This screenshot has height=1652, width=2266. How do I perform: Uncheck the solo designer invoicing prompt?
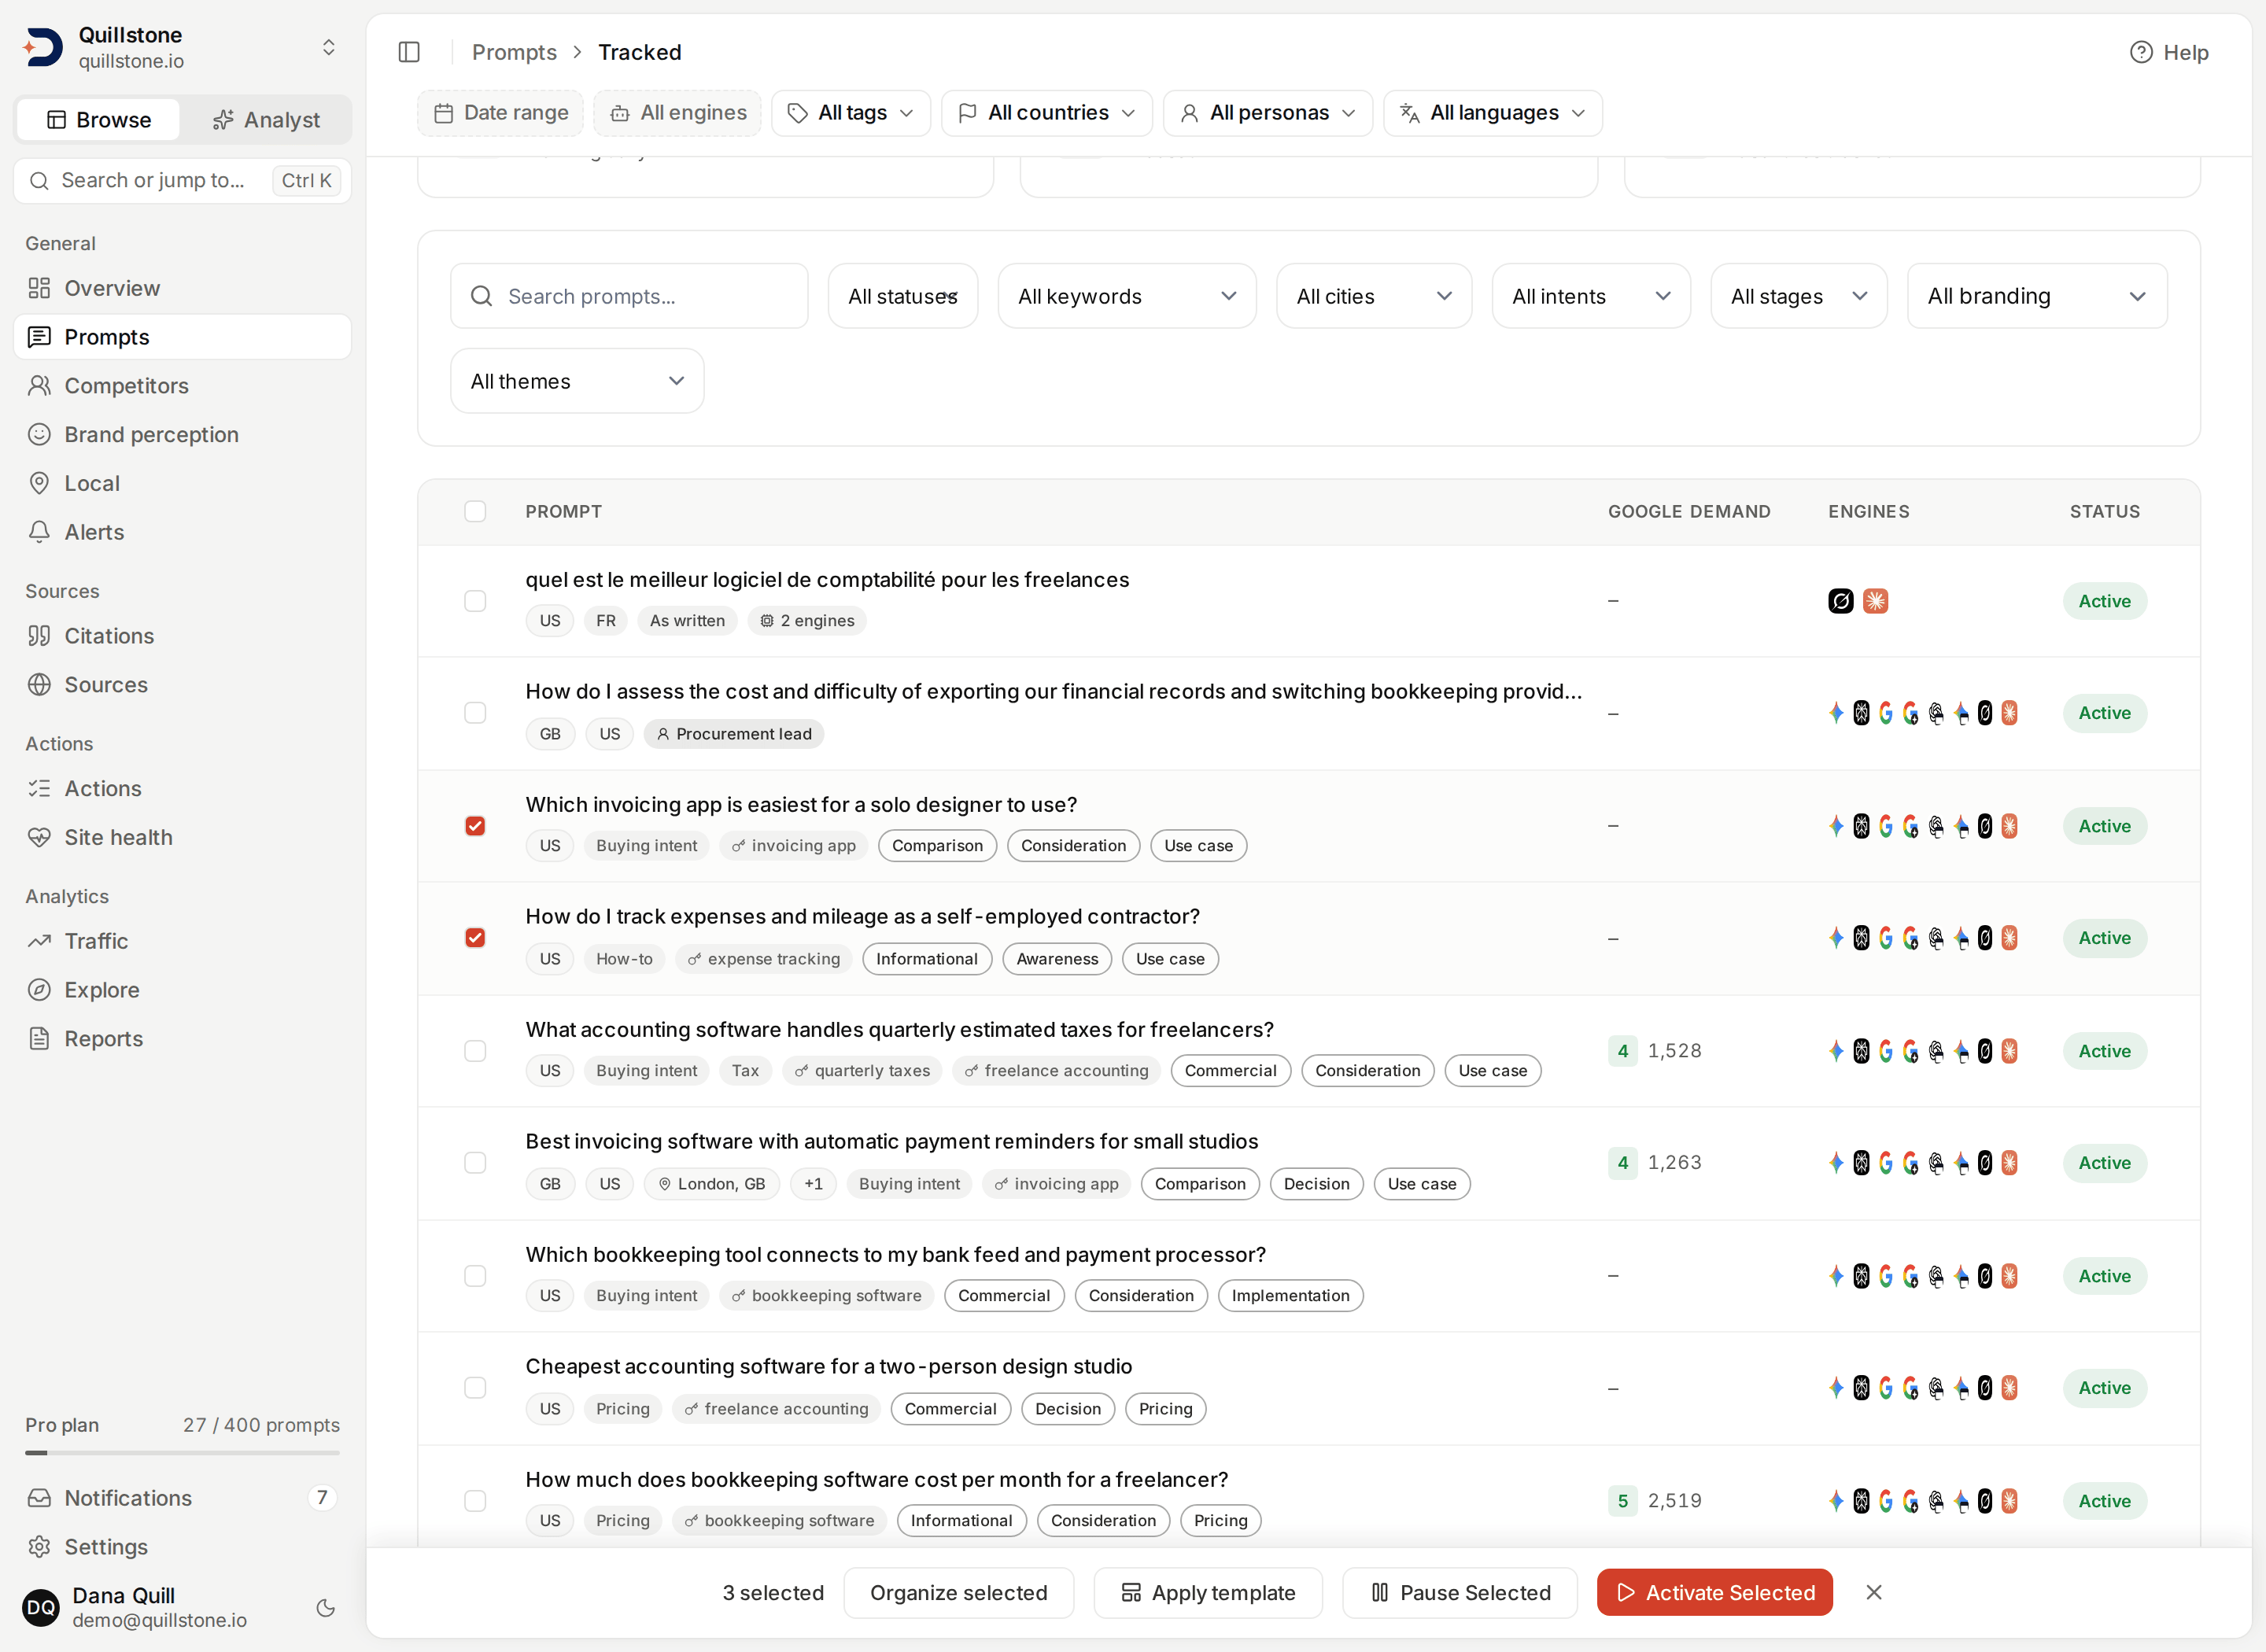click(475, 826)
